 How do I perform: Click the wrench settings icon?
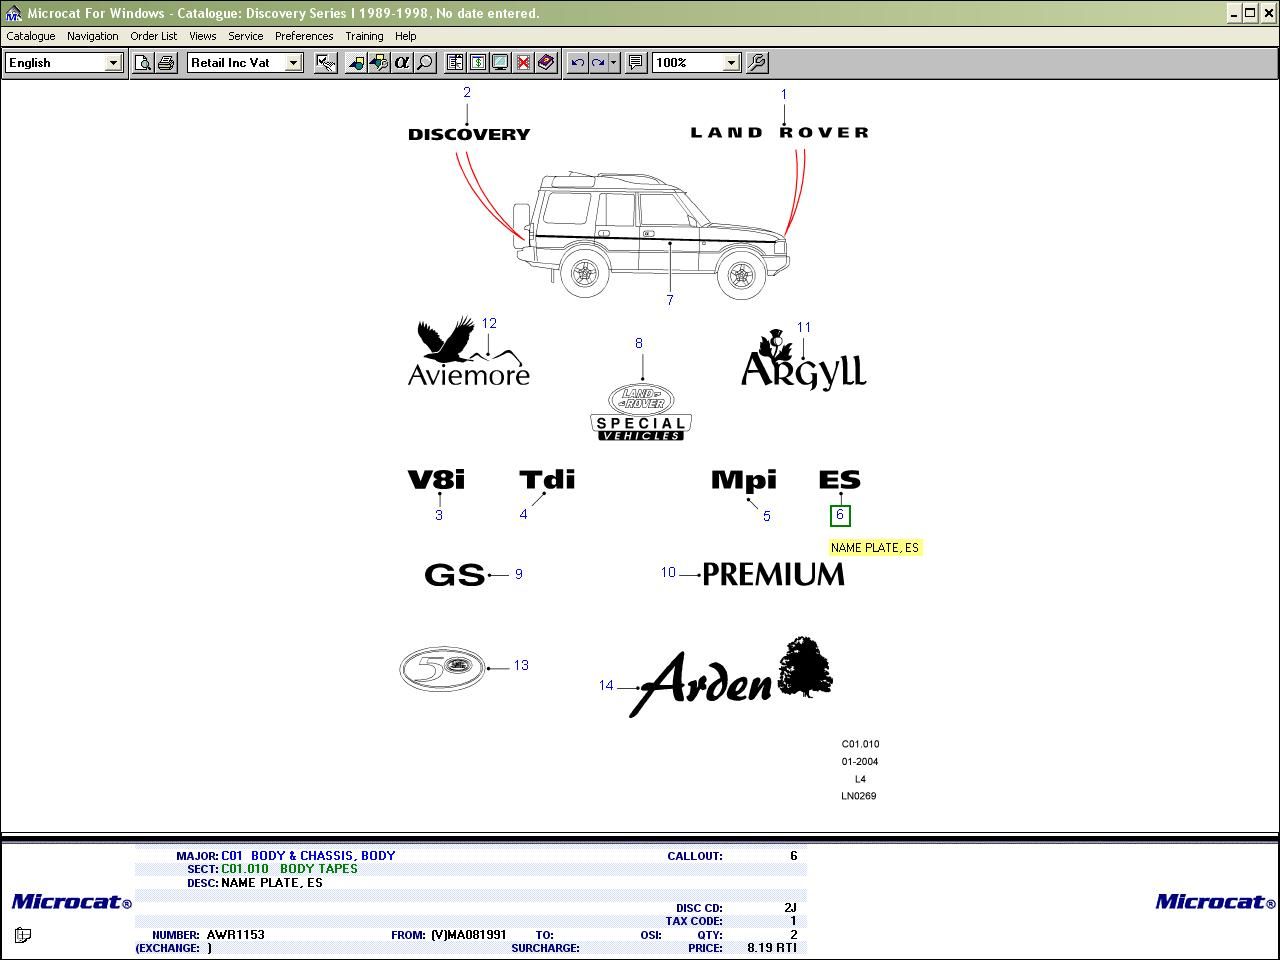click(x=757, y=62)
